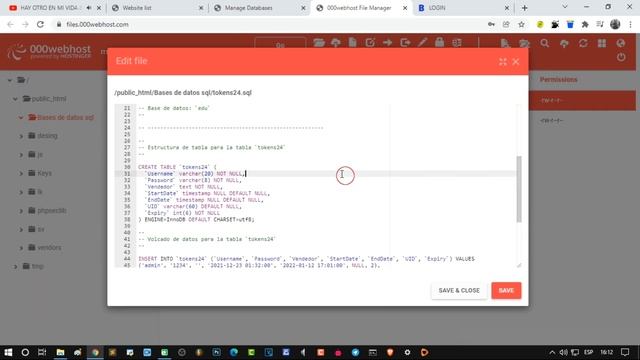
Task: Click the lock permissions icon
Action: click(x=440, y=42)
